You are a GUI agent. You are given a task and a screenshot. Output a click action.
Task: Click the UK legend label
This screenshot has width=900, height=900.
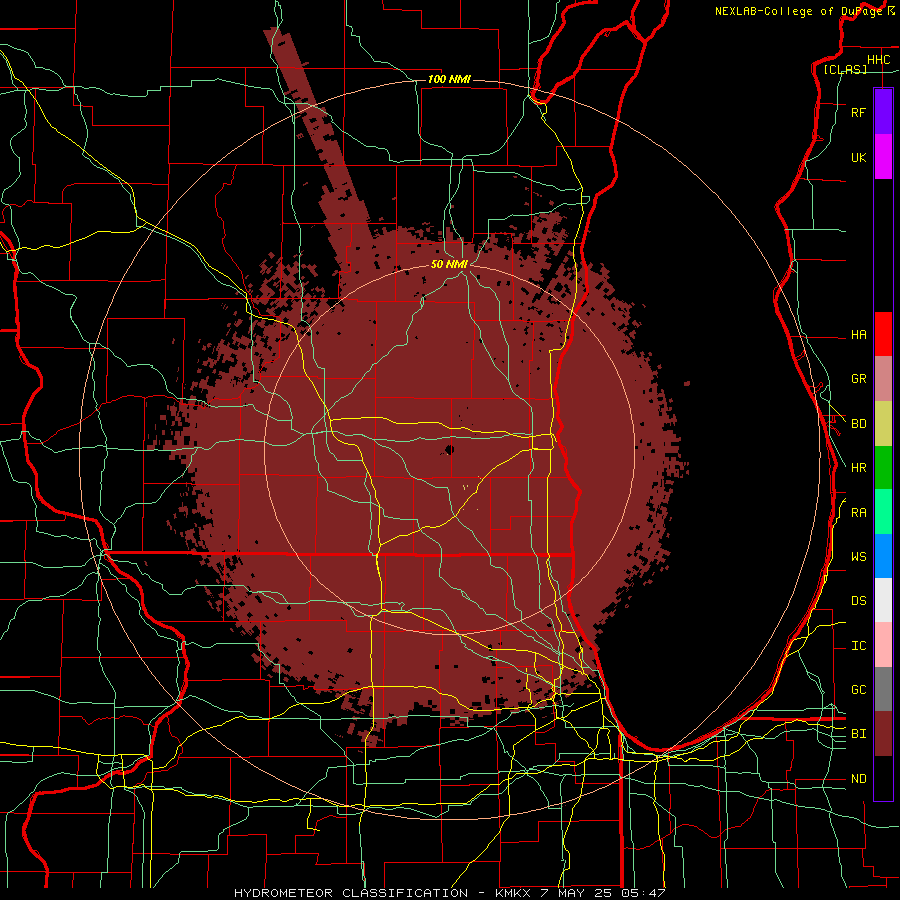point(858,157)
